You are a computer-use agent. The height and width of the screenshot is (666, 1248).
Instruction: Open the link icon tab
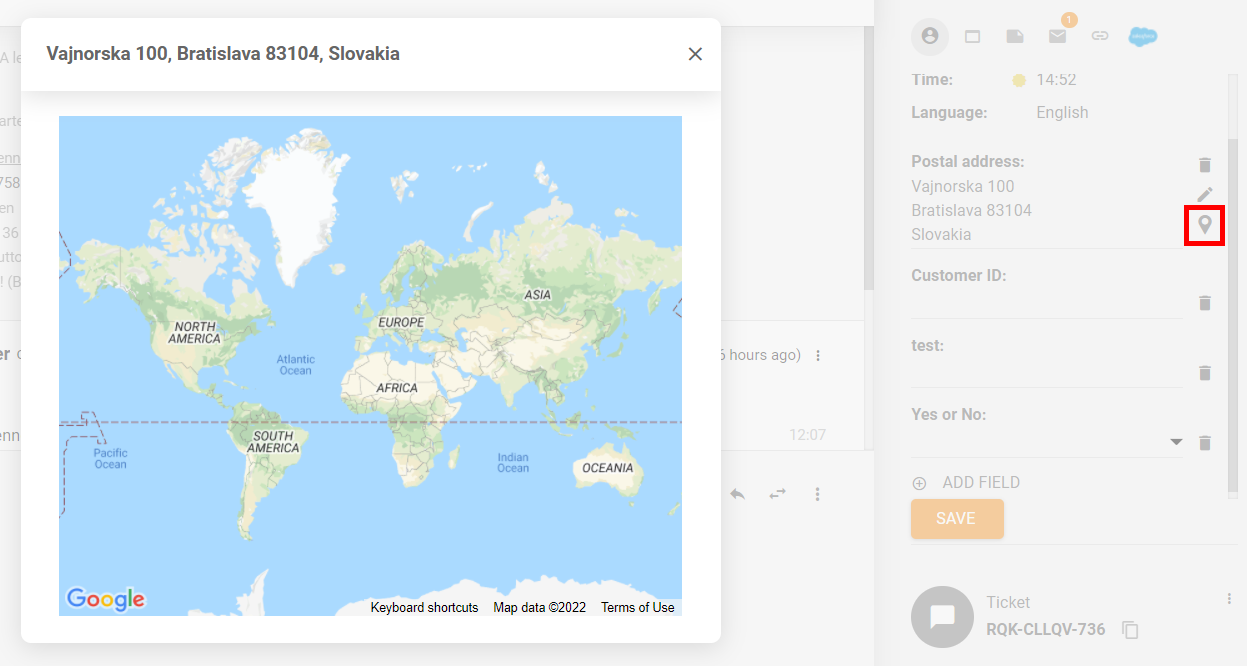pos(1099,36)
